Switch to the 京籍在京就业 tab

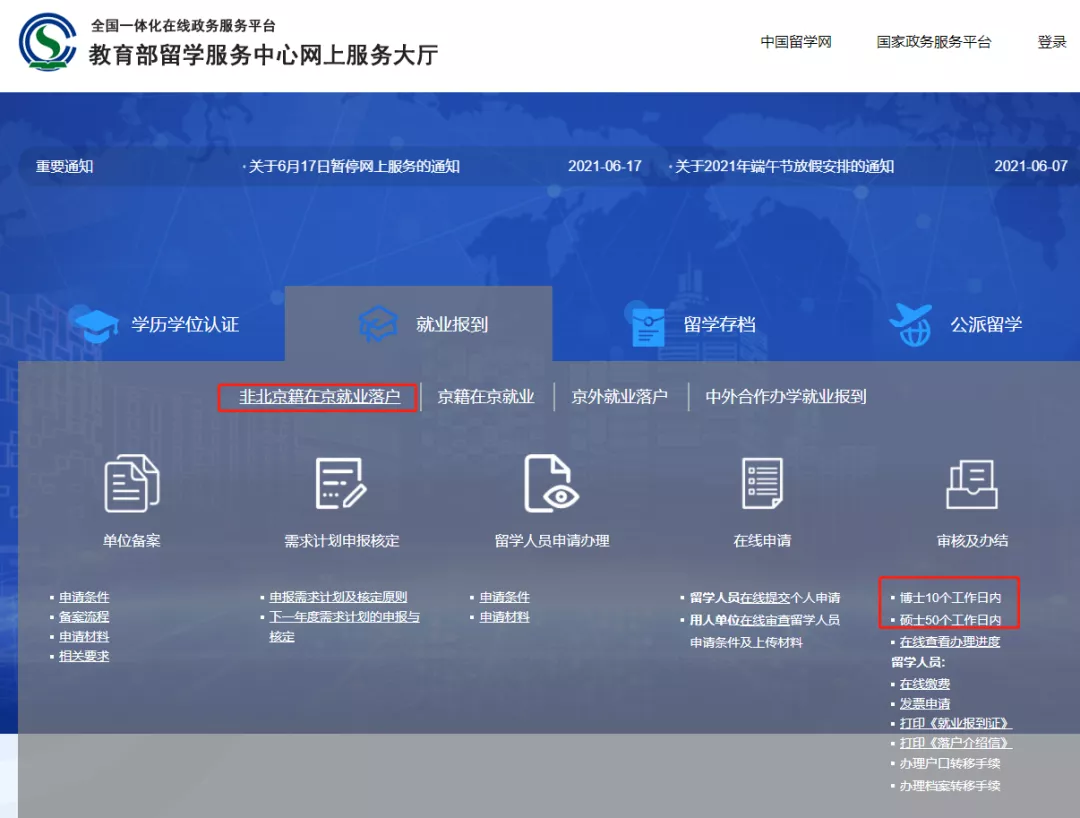pos(487,397)
